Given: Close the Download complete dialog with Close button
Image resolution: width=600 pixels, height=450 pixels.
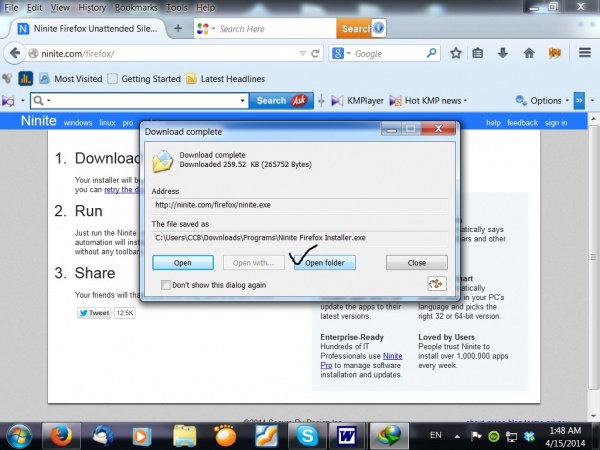Looking at the screenshot, I should click(416, 262).
